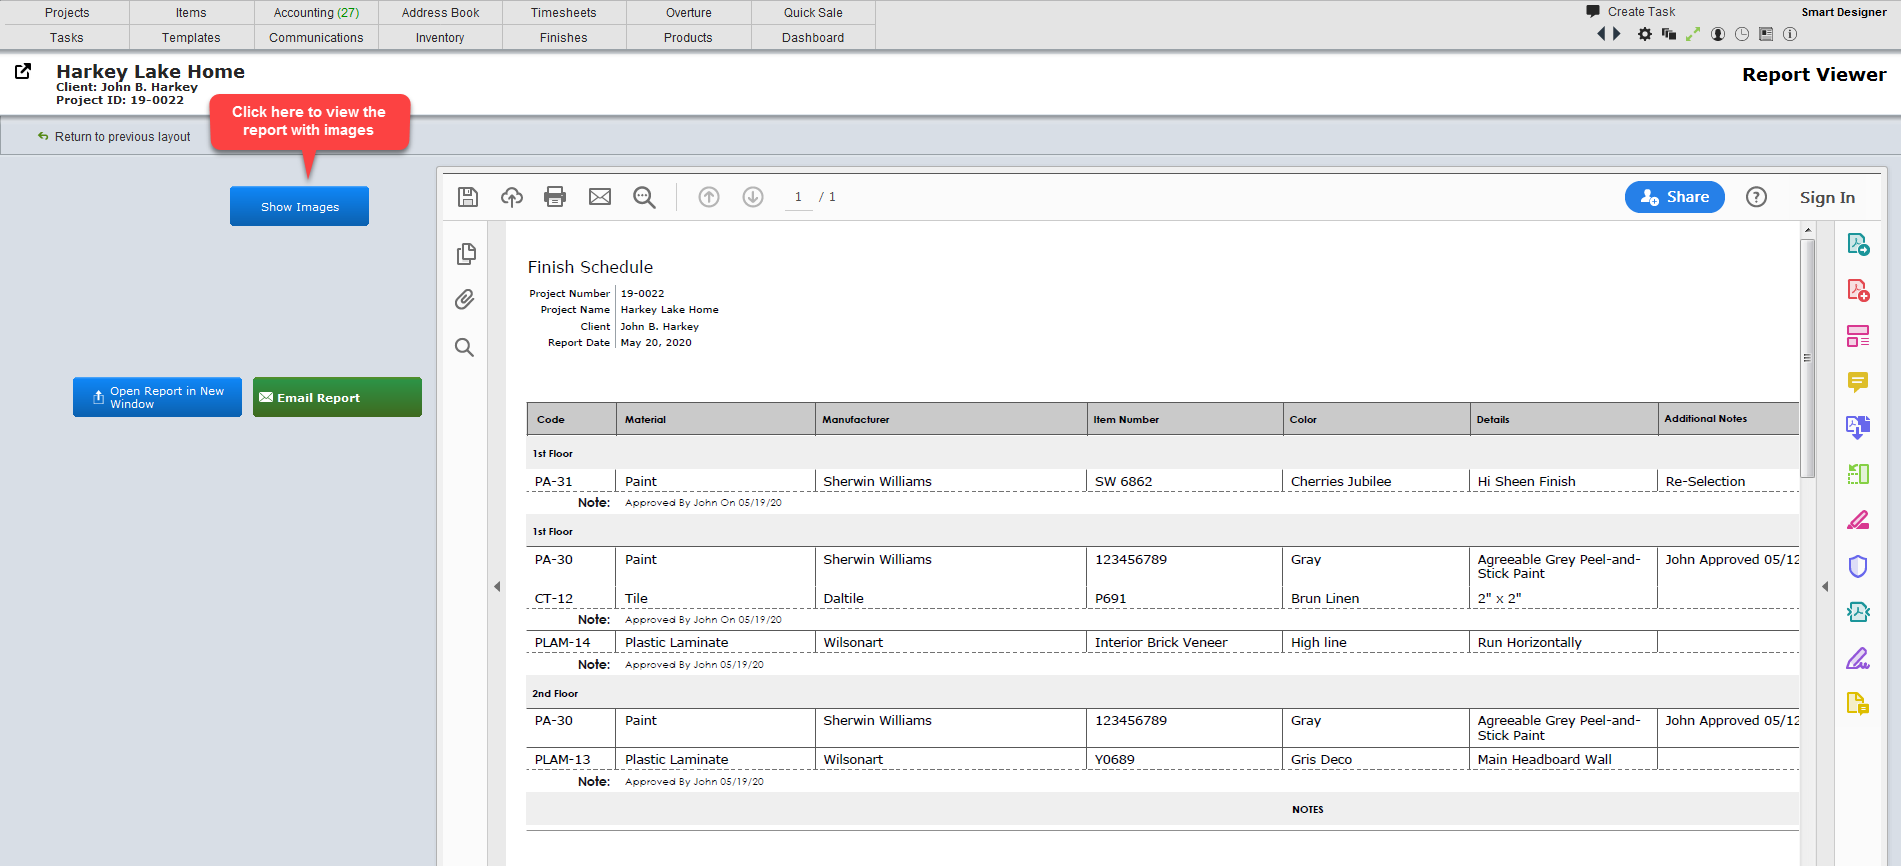Upload report to cloud
The image size is (1901, 866).
[511, 197]
